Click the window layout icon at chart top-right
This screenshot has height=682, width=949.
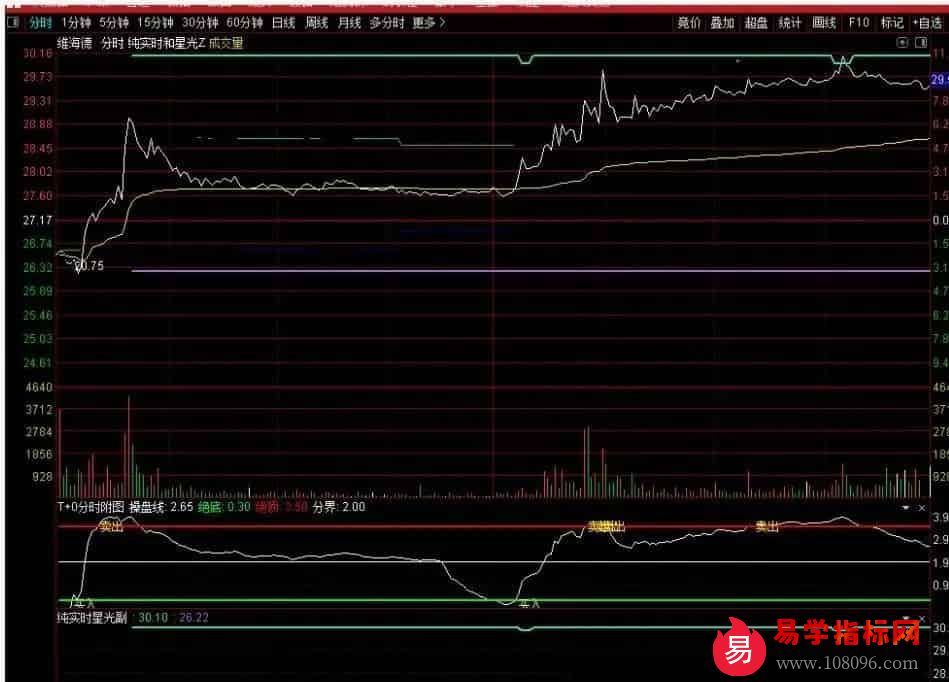(919, 43)
